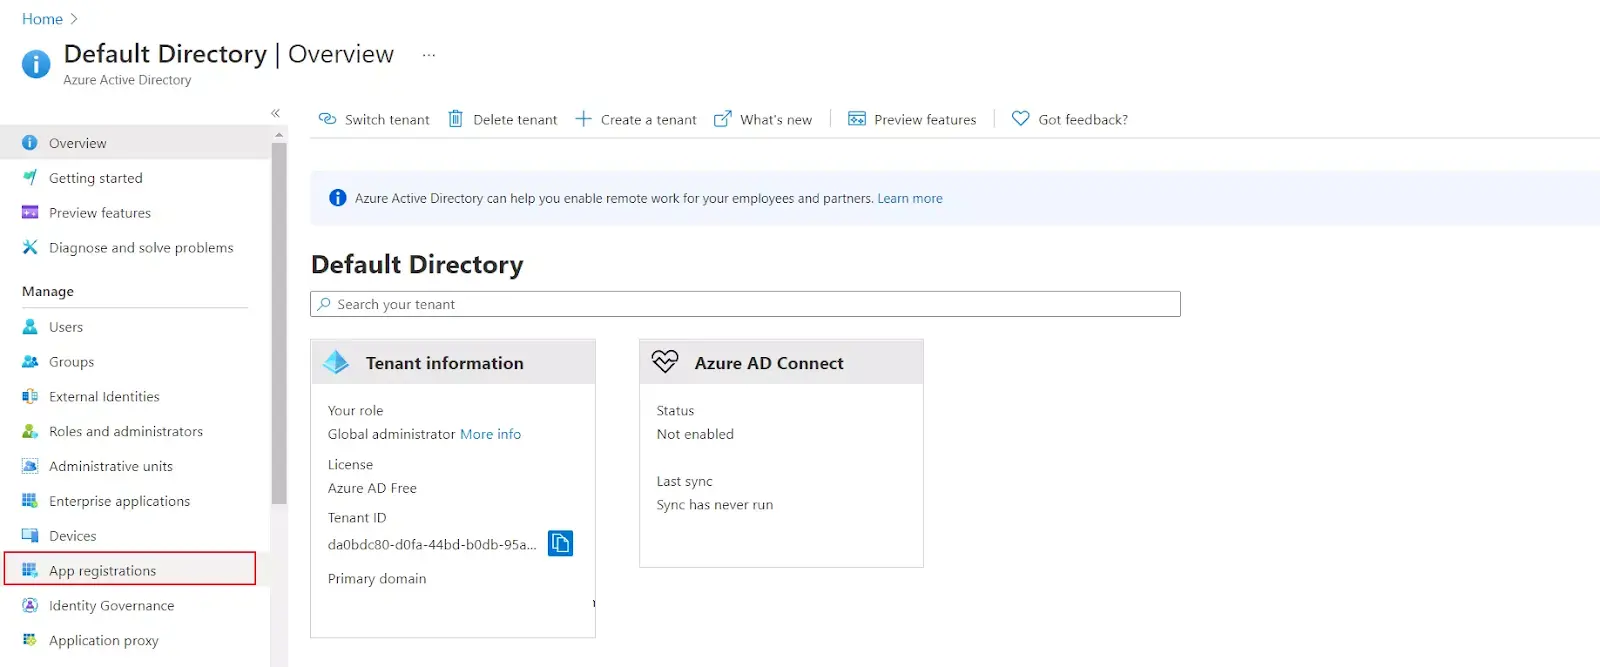Open Identity Governance menu item
The height and width of the screenshot is (667, 1600).
coord(135,606)
